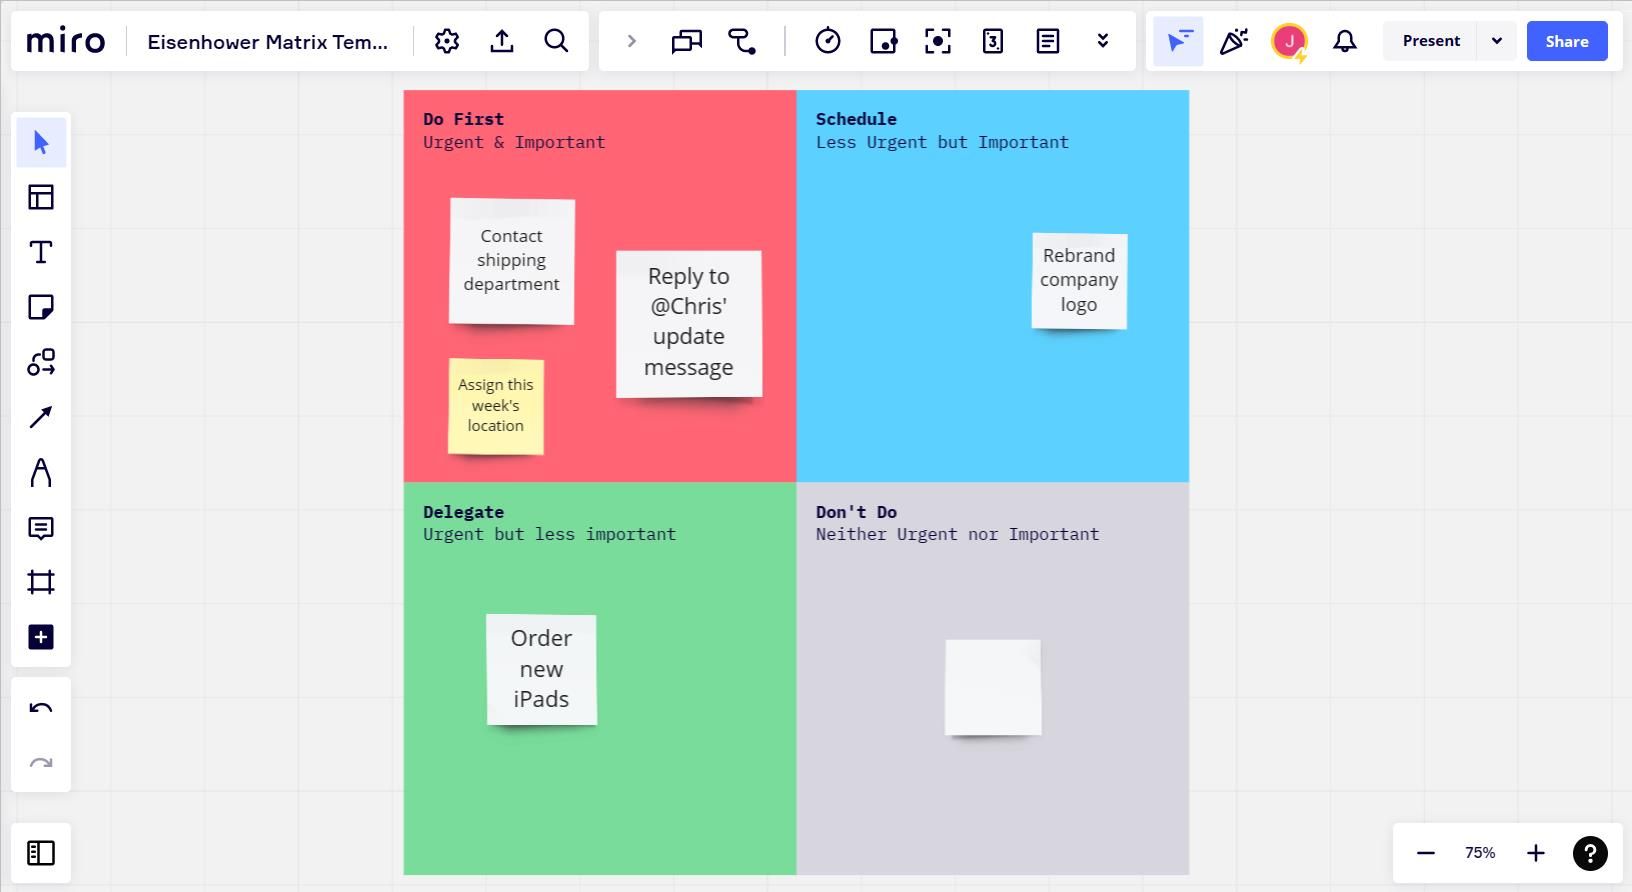Image resolution: width=1632 pixels, height=892 pixels.
Task: Toggle collaborators' cursors visibility
Action: pos(1179,41)
